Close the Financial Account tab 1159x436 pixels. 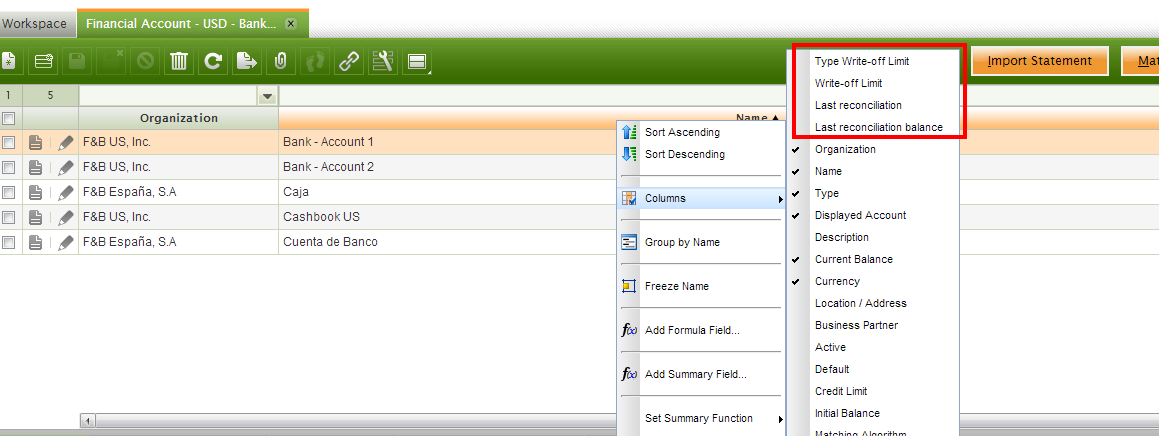[x=290, y=24]
